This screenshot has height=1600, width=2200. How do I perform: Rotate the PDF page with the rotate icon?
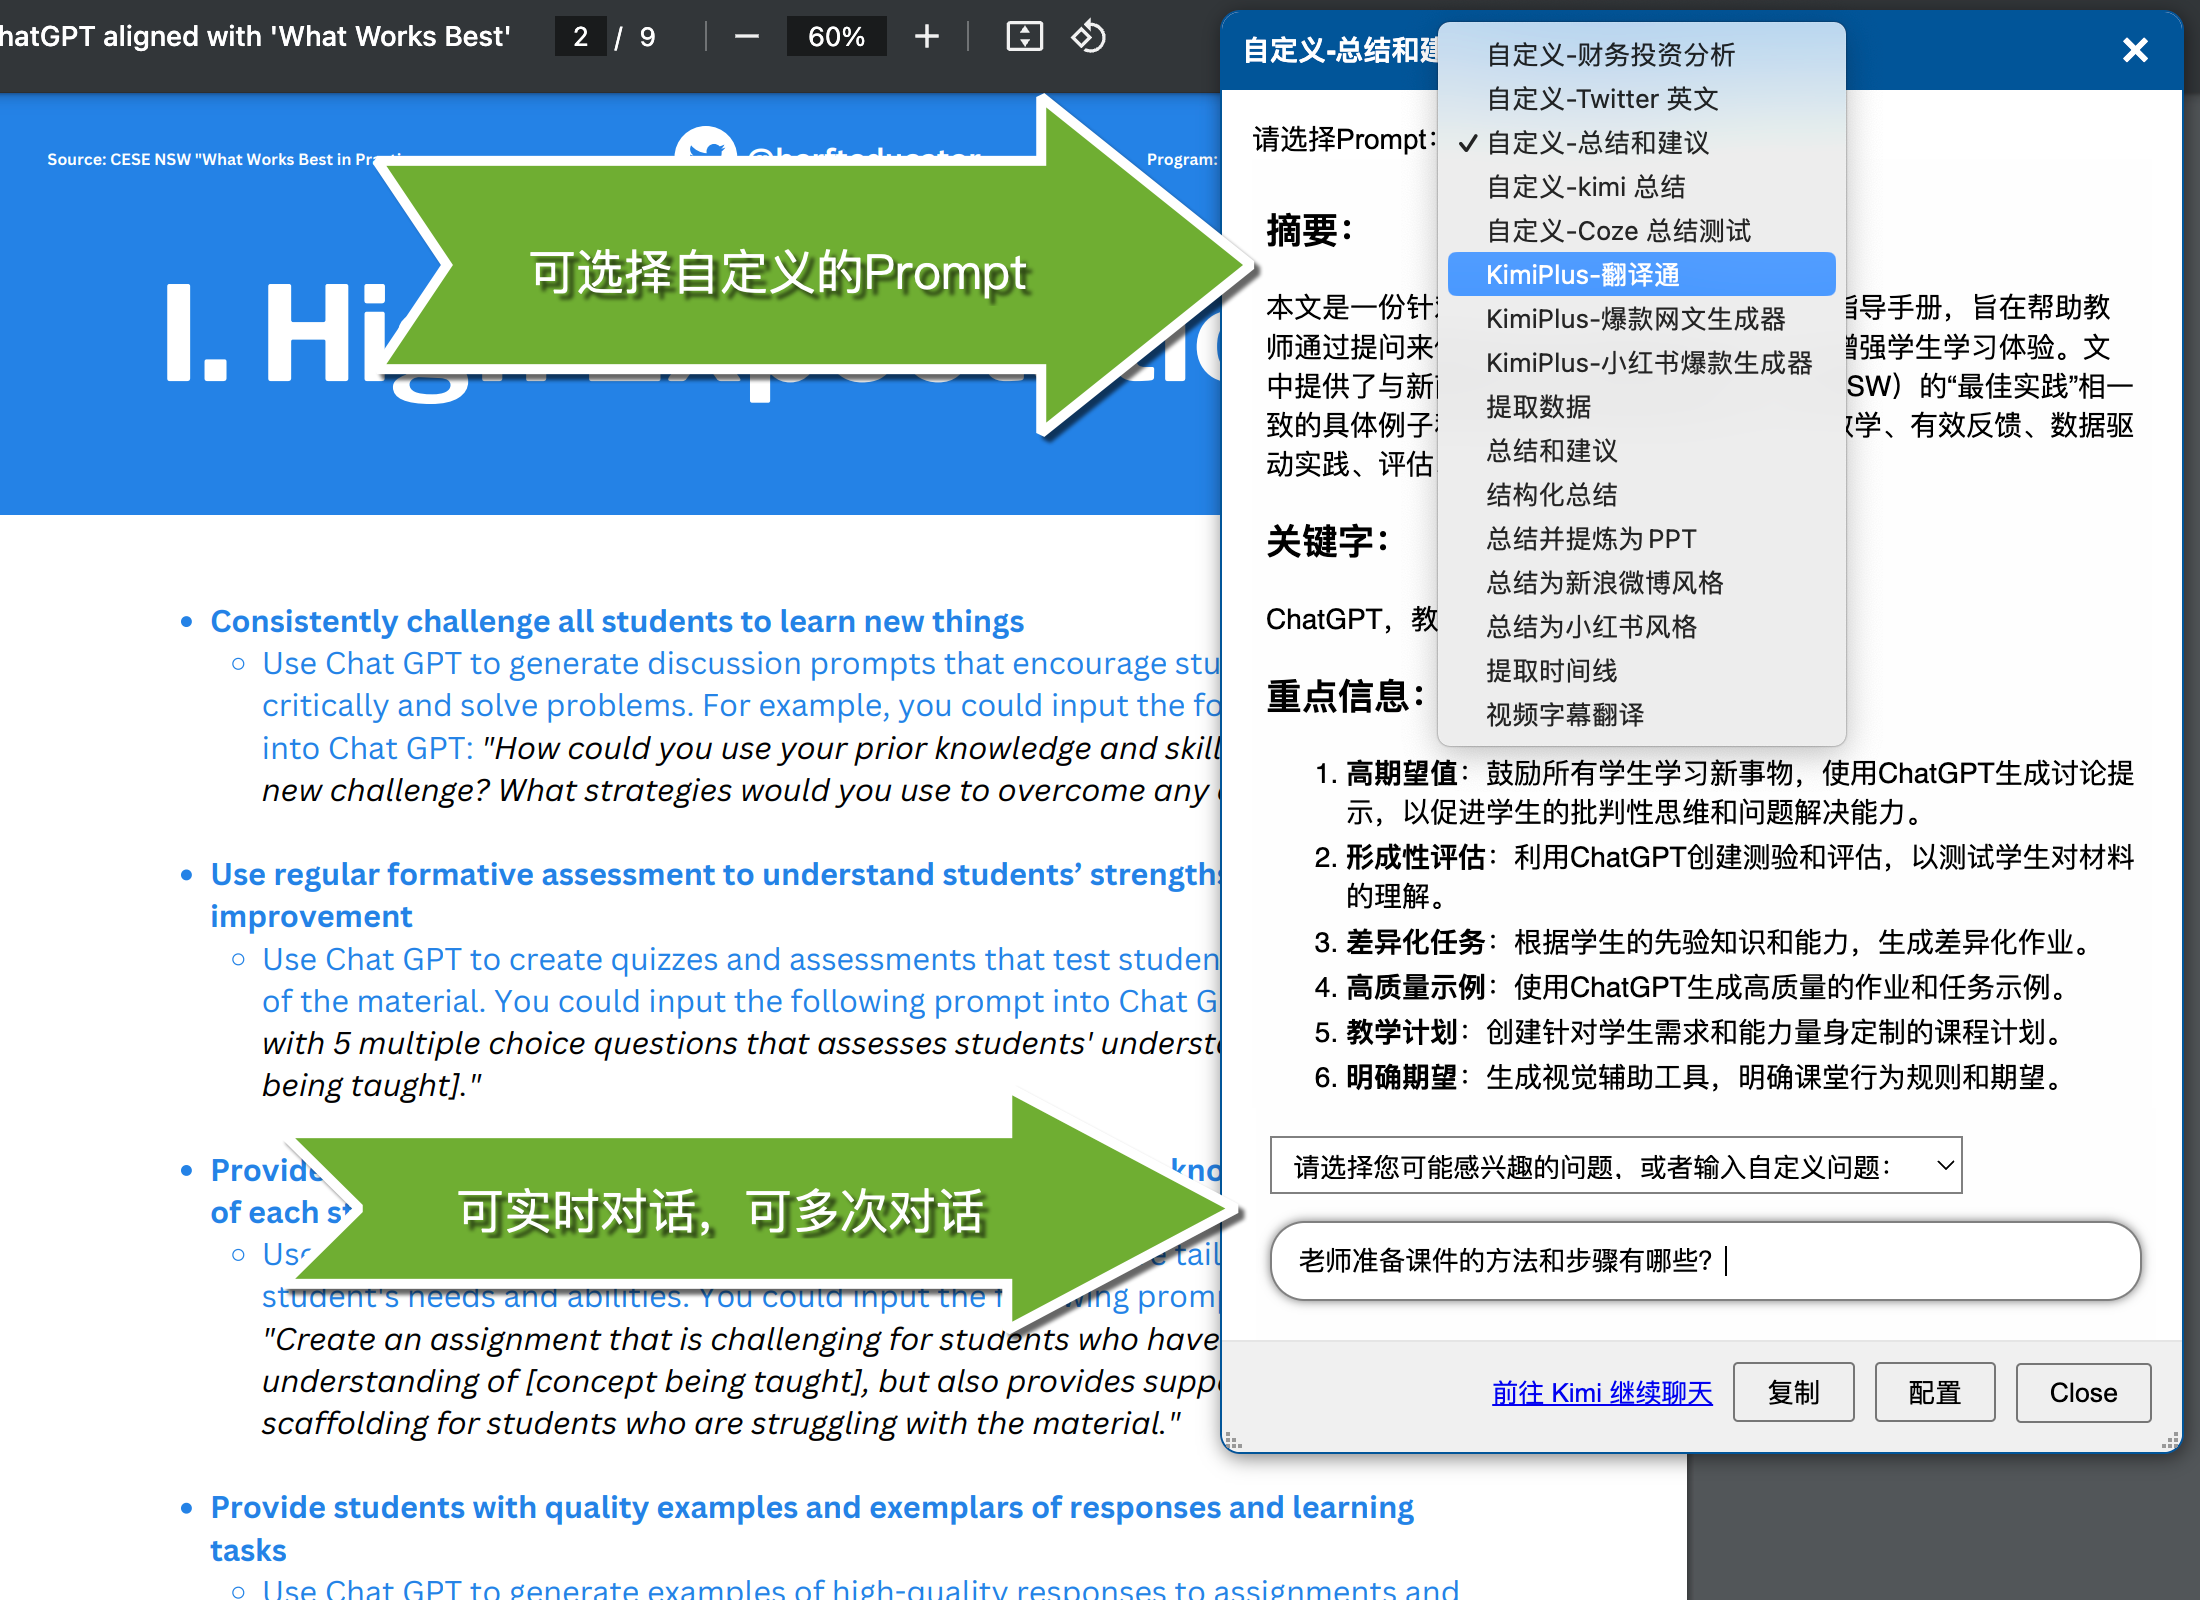point(1088,37)
